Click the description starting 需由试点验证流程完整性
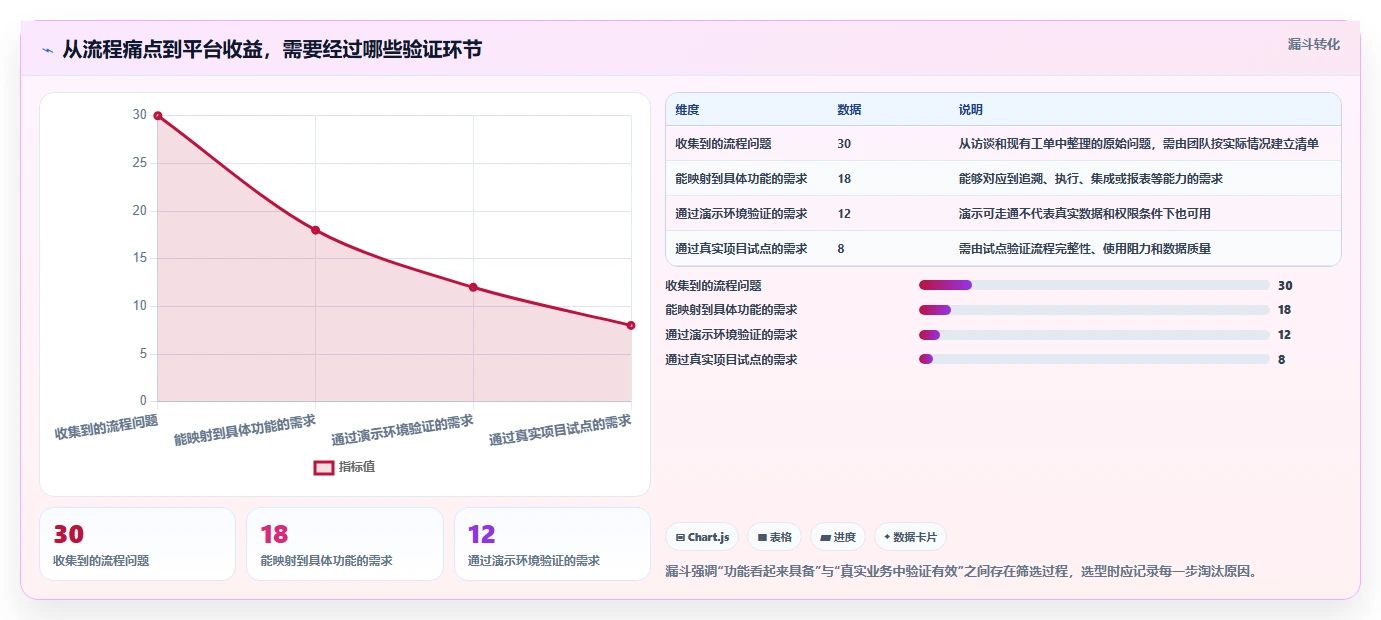The image size is (1381, 620). coord(1085,249)
